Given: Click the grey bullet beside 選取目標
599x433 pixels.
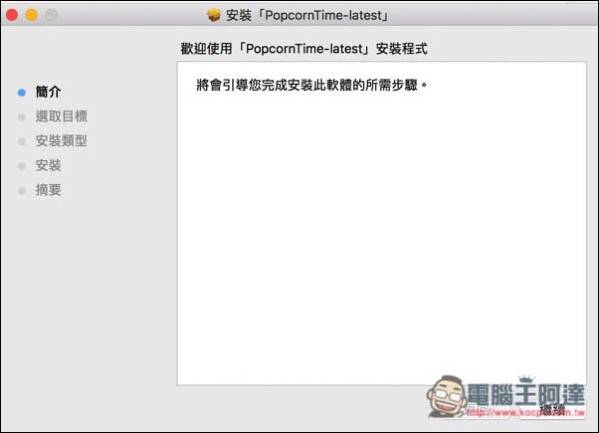Looking at the screenshot, I should tap(22, 117).
